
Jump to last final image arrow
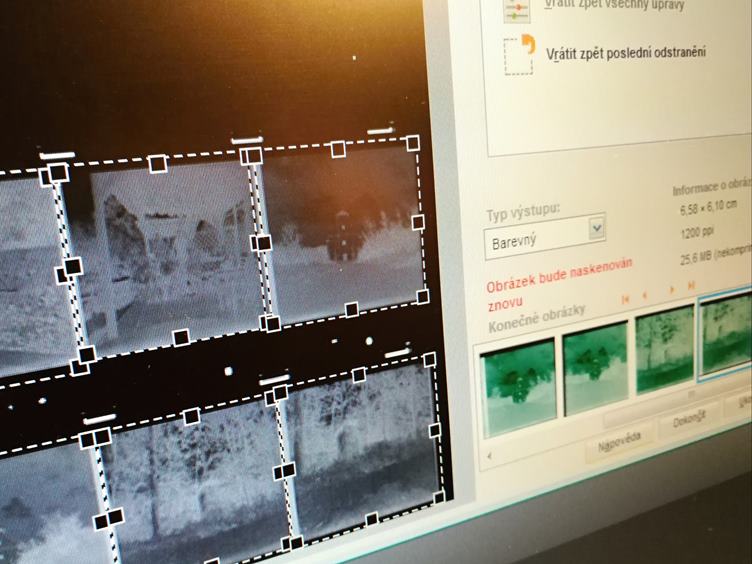(691, 286)
